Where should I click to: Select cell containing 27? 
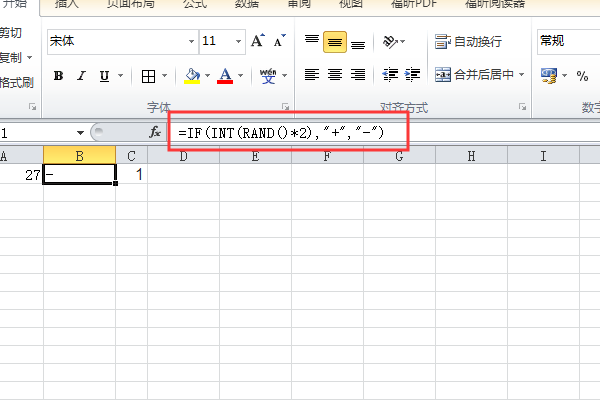tap(21, 175)
